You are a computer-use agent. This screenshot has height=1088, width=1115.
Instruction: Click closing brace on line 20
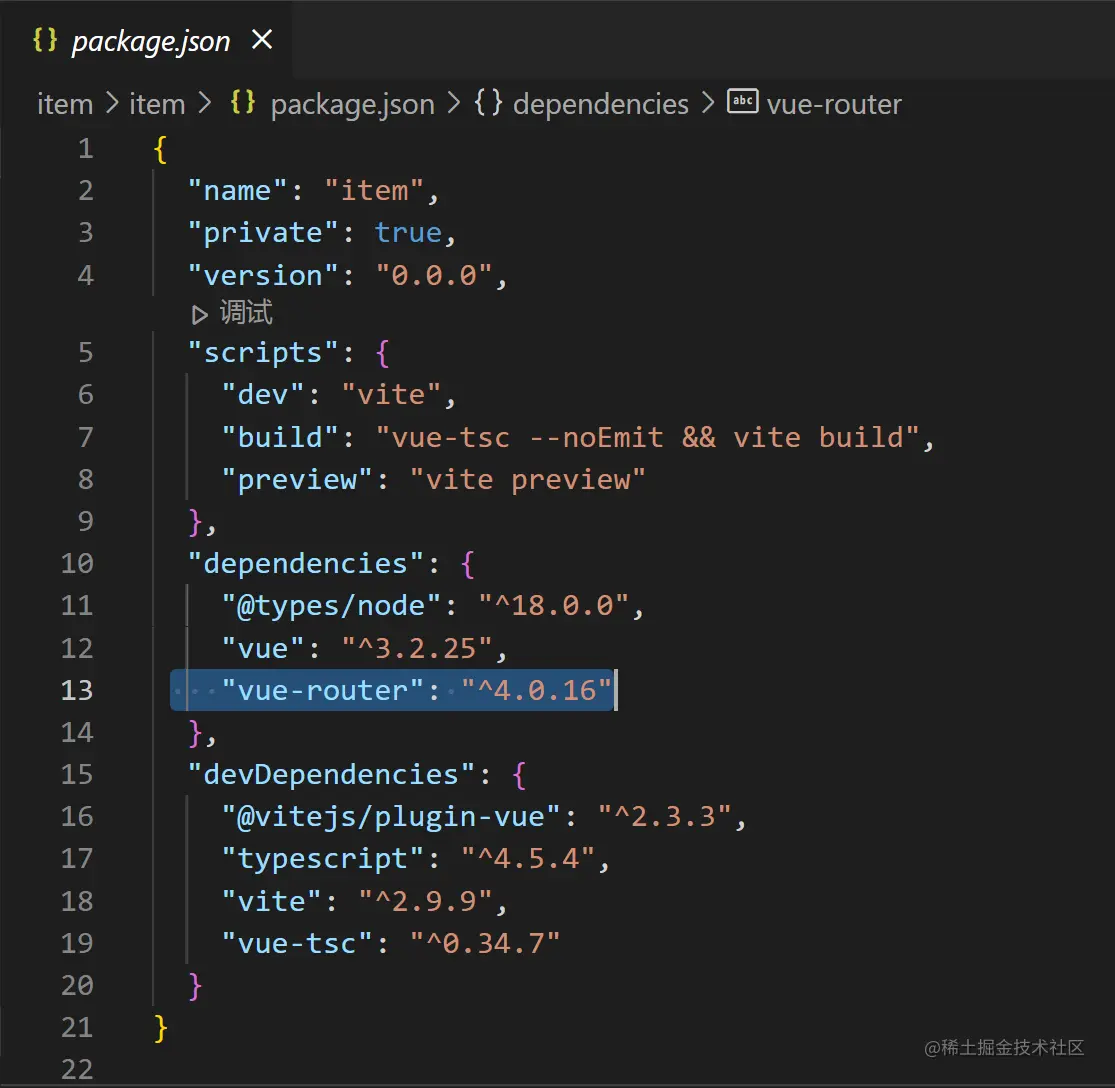click(195, 986)
